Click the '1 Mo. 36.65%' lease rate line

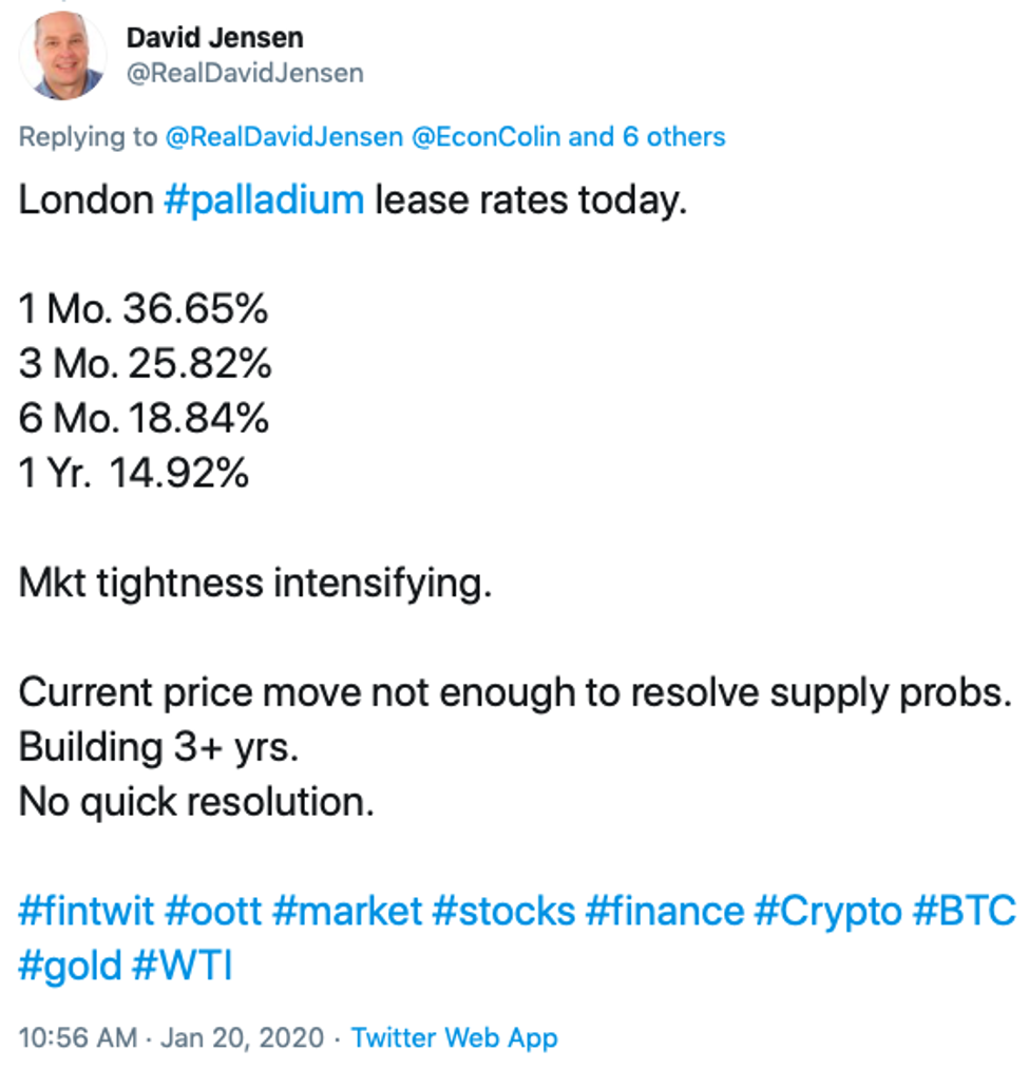coord(143,310)
